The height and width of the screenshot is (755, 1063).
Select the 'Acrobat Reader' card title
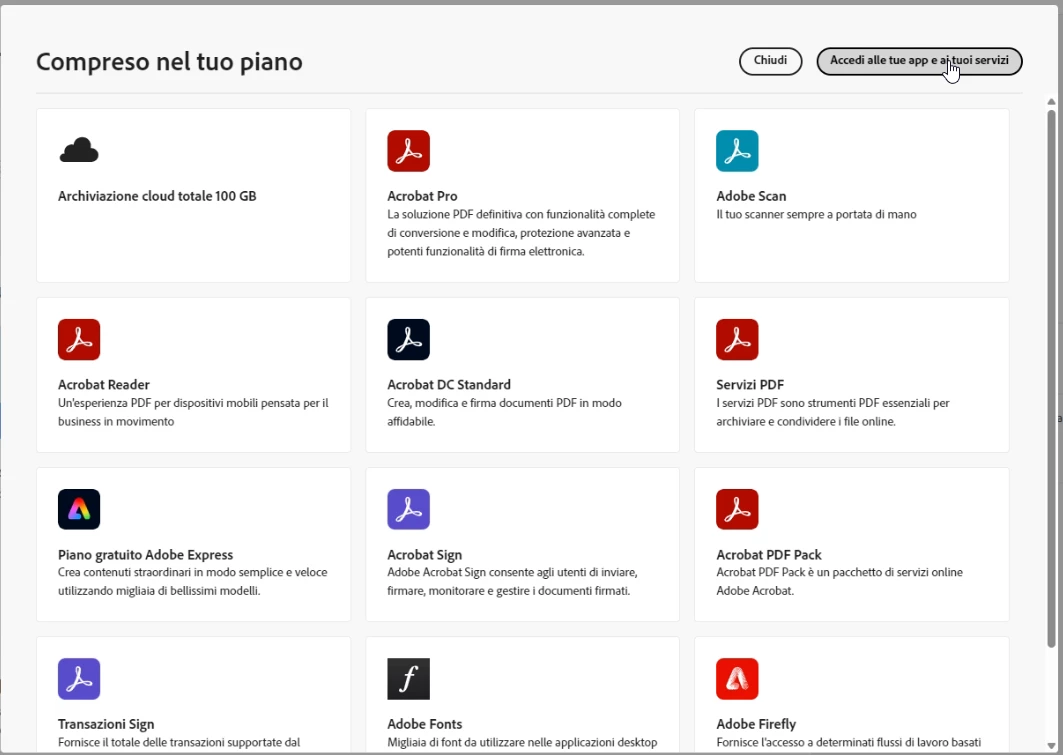pos(104,384)
